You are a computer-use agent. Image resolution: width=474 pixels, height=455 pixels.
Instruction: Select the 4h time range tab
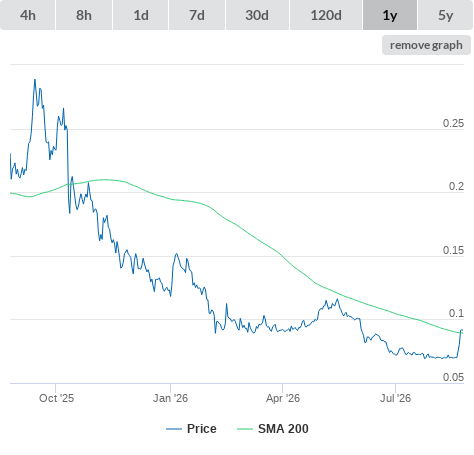tap(28, 15)
